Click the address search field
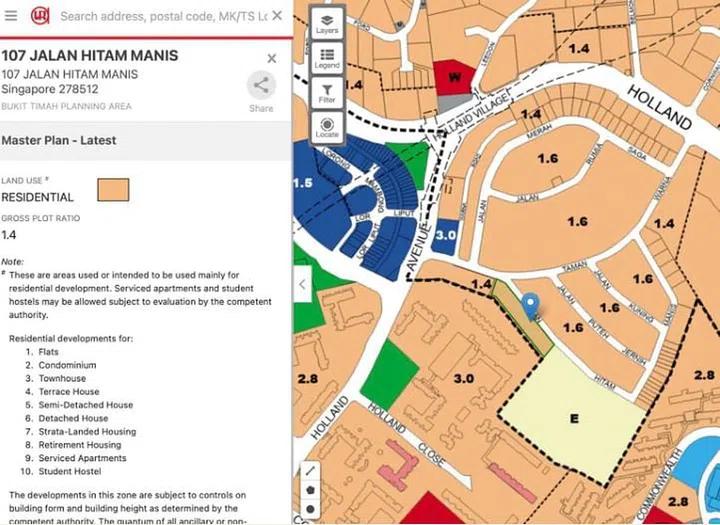 click(x=160, y=16)
